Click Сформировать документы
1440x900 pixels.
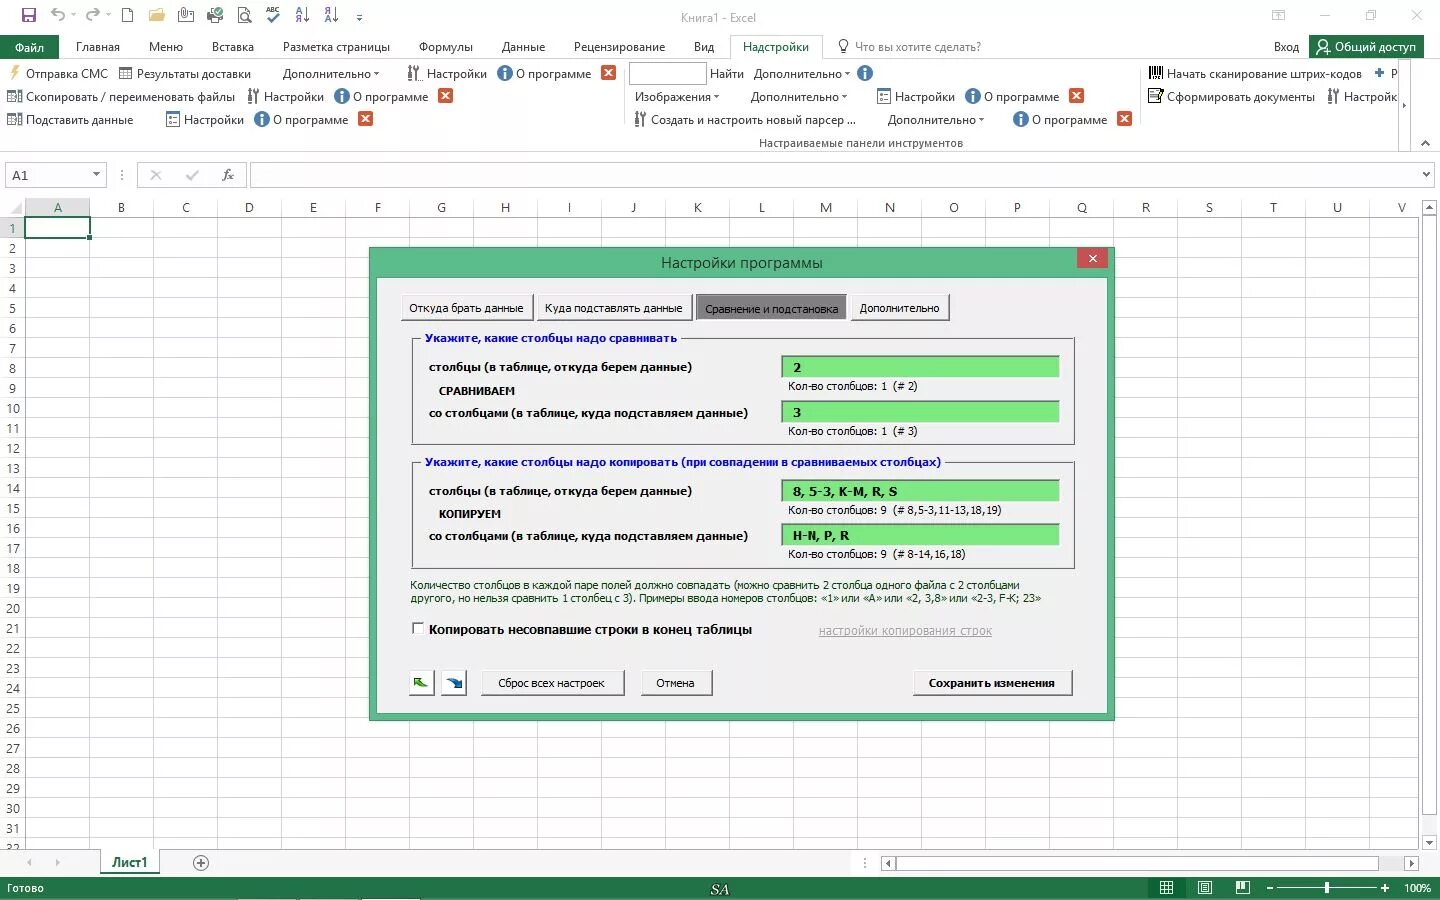point(1231,96)
